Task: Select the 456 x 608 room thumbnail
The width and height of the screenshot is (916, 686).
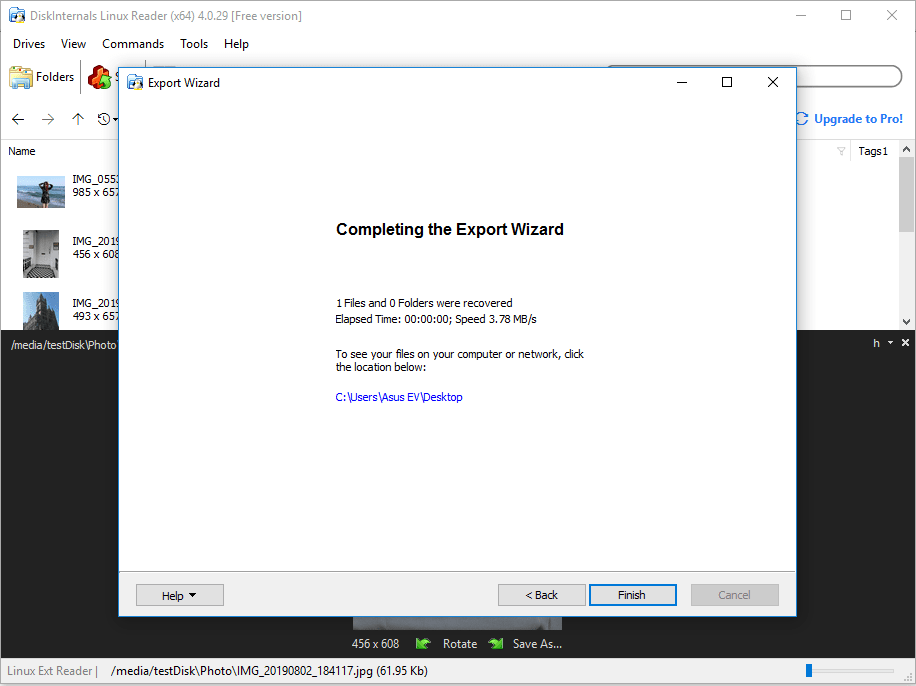Action: [x=41, y=254]
